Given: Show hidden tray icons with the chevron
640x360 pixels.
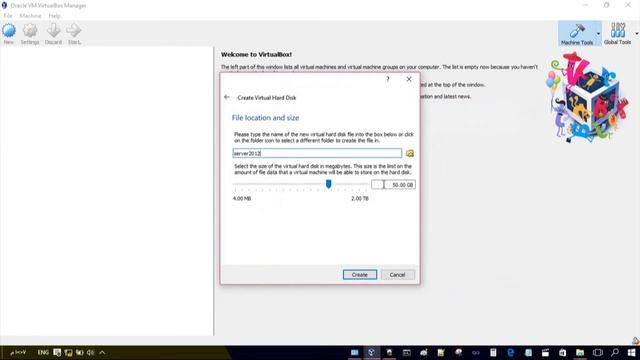Looking at the screenshot, I should coord(102,352).
